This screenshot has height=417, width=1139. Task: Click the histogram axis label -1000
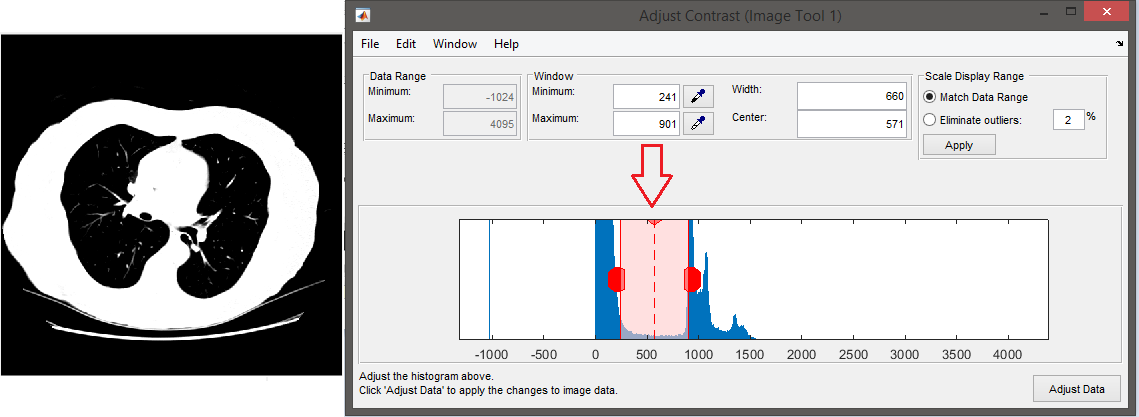click(492, 355)
